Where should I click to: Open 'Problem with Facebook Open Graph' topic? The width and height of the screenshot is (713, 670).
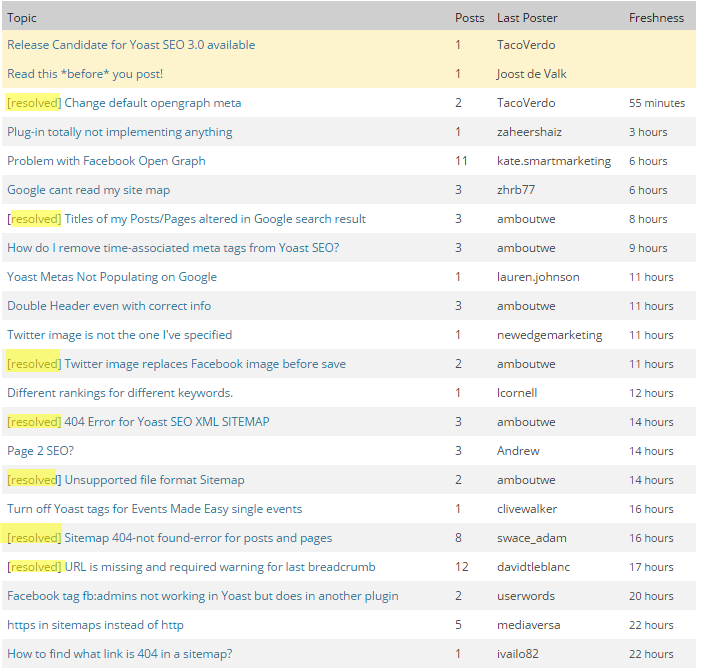pos(106,161)
